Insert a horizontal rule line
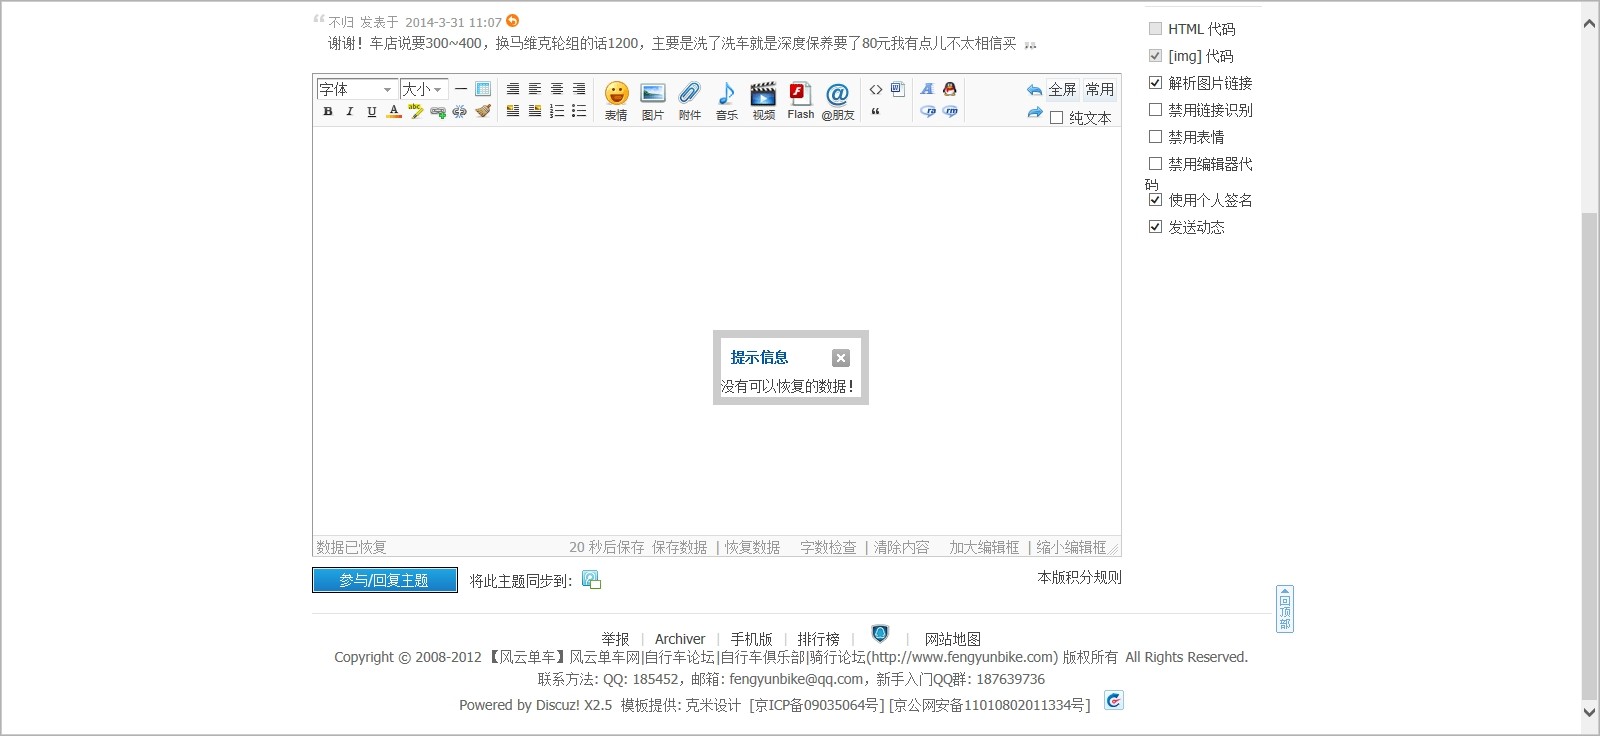The image size is (1600, 736). click(x=461, y=89)
